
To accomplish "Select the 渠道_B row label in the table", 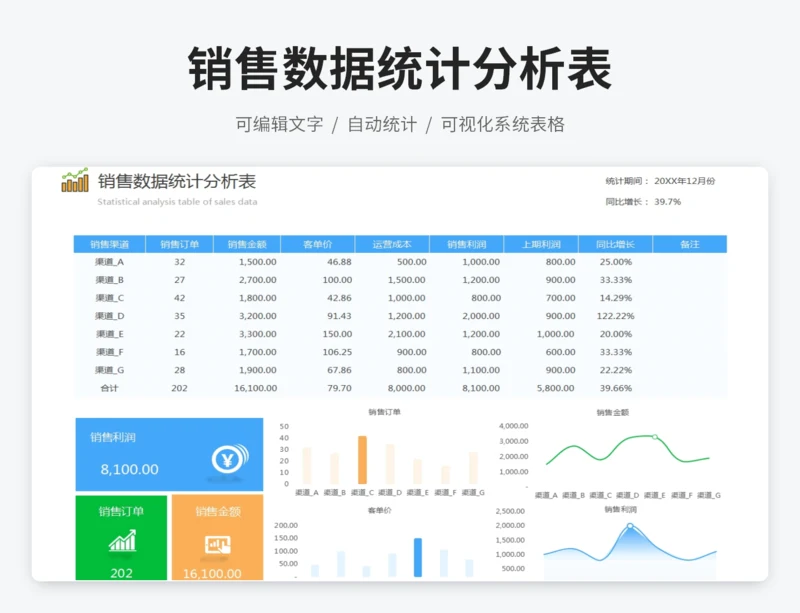I will (x=110, y=280).
